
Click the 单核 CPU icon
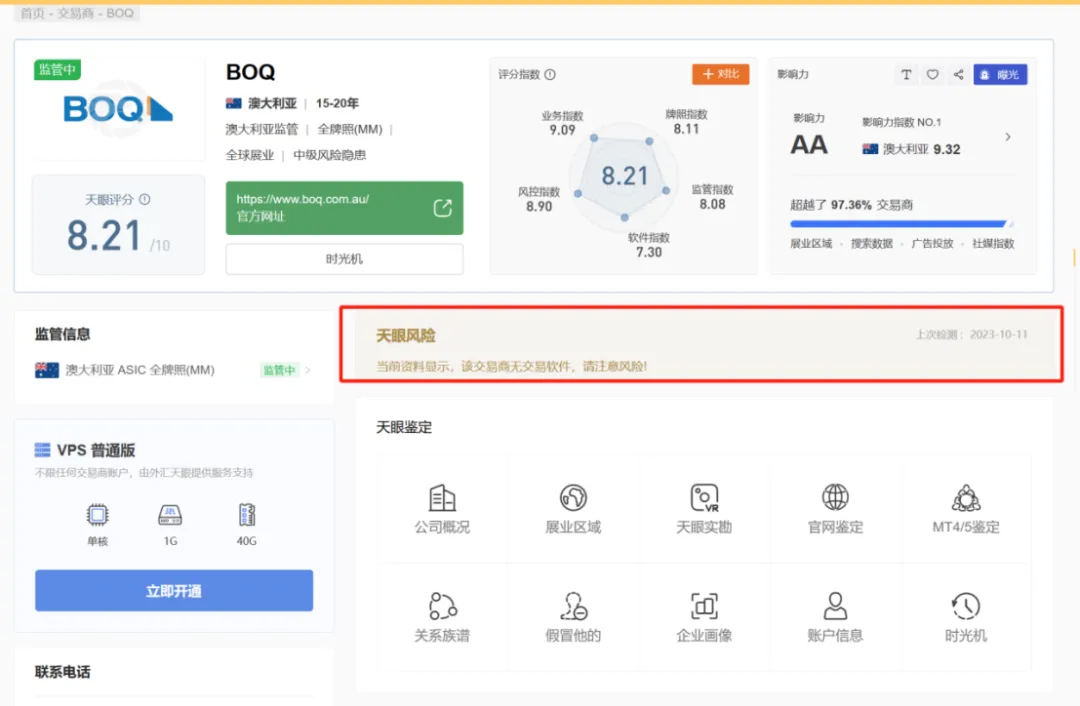97,515
